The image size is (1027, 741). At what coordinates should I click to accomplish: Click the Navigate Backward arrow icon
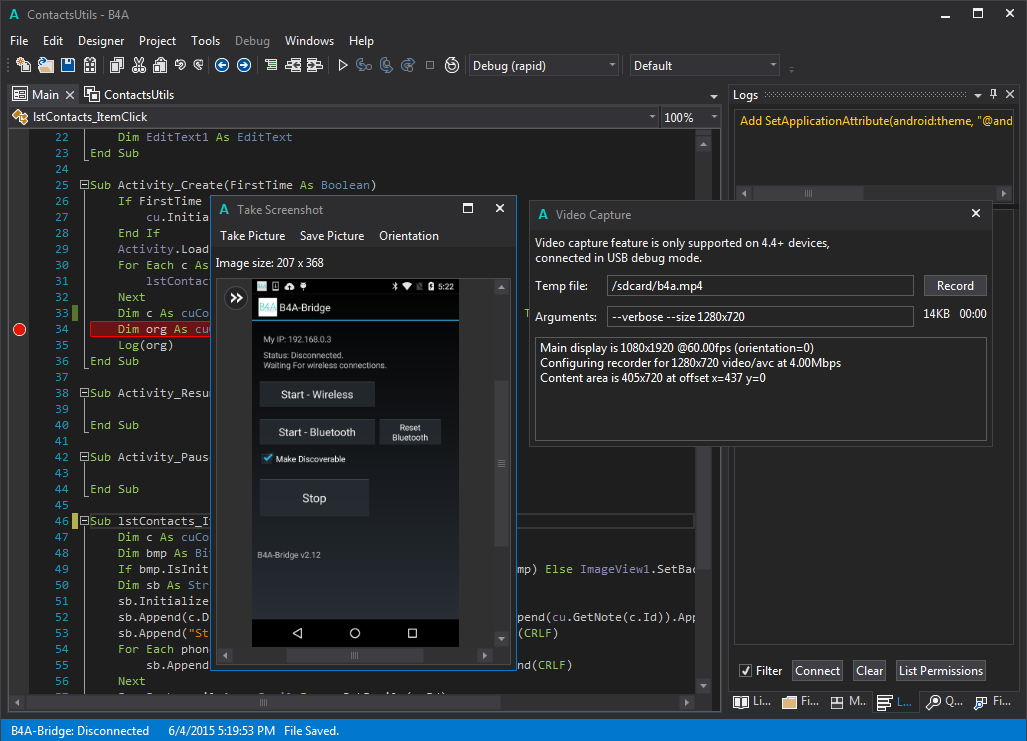pyautogui.click(x=221, y=65)
